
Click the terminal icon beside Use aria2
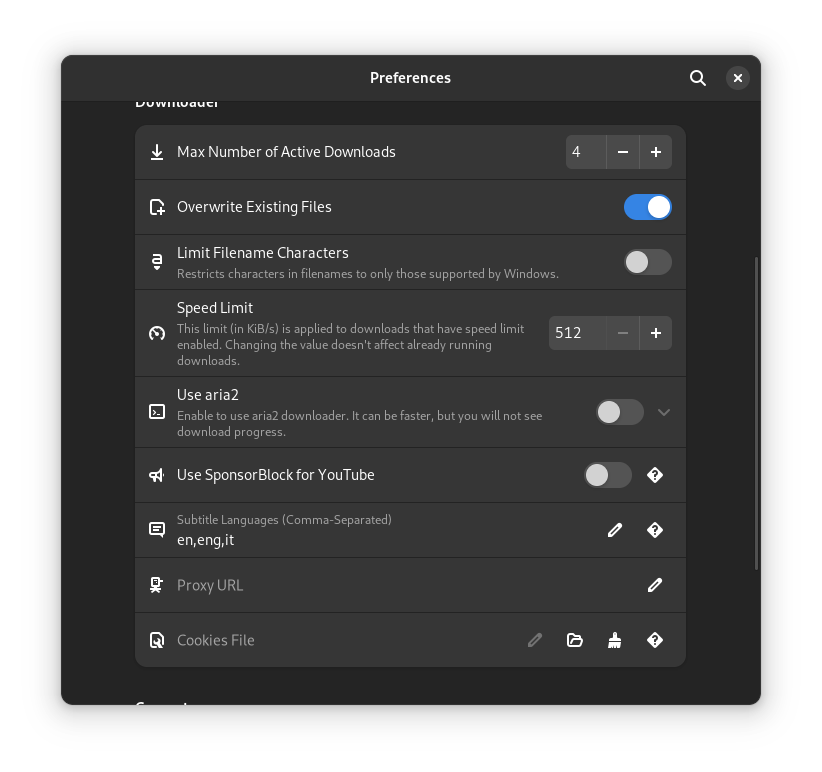[157, 412]
